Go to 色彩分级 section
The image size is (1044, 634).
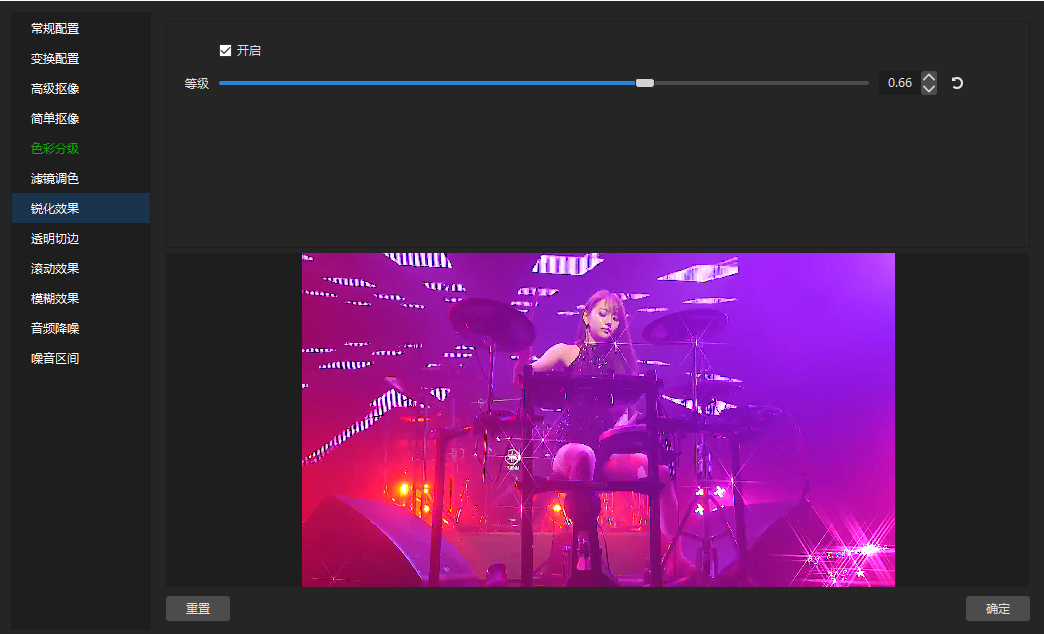81,149
